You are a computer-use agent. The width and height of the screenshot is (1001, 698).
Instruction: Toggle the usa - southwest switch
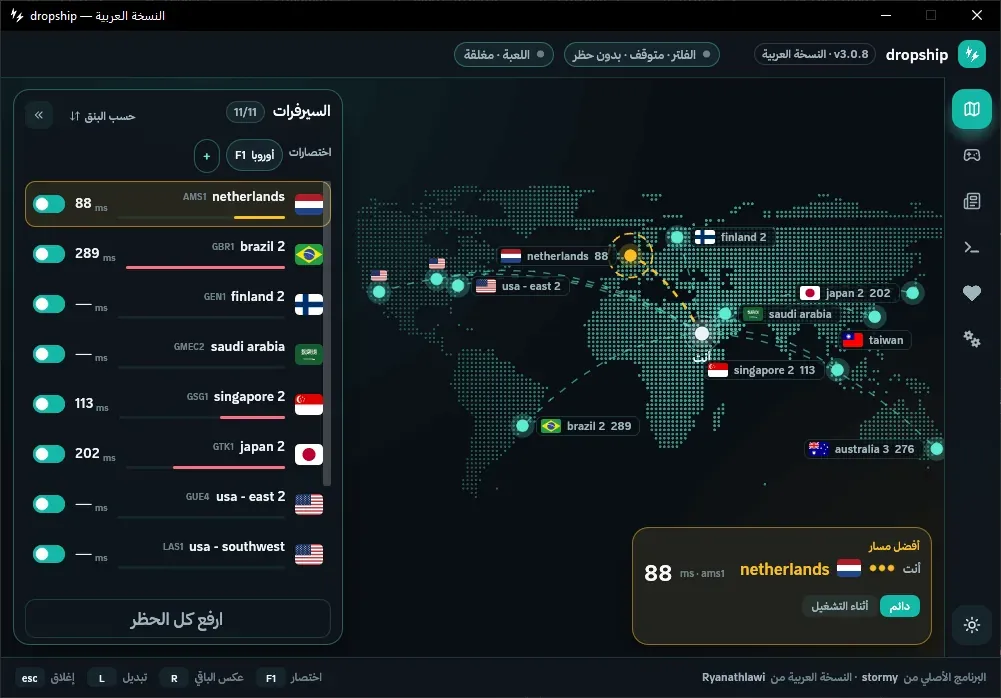49,554
